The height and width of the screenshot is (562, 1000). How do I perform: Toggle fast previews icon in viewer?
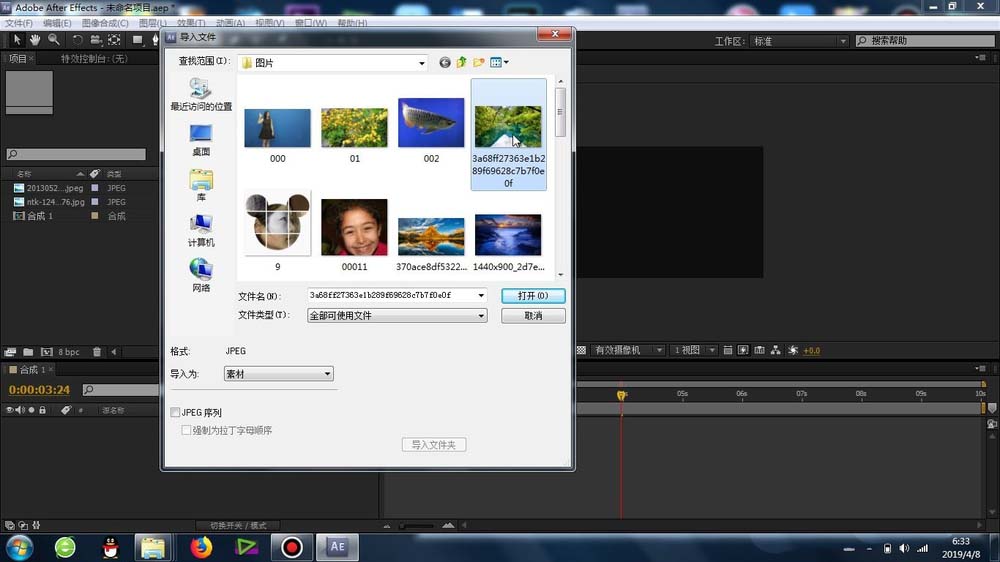point(743,350)
